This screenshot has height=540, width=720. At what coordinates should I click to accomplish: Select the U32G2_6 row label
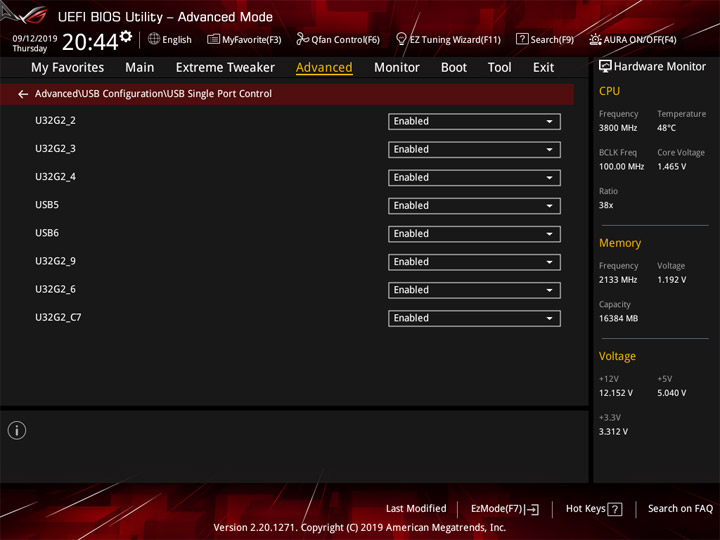[56, 289]
